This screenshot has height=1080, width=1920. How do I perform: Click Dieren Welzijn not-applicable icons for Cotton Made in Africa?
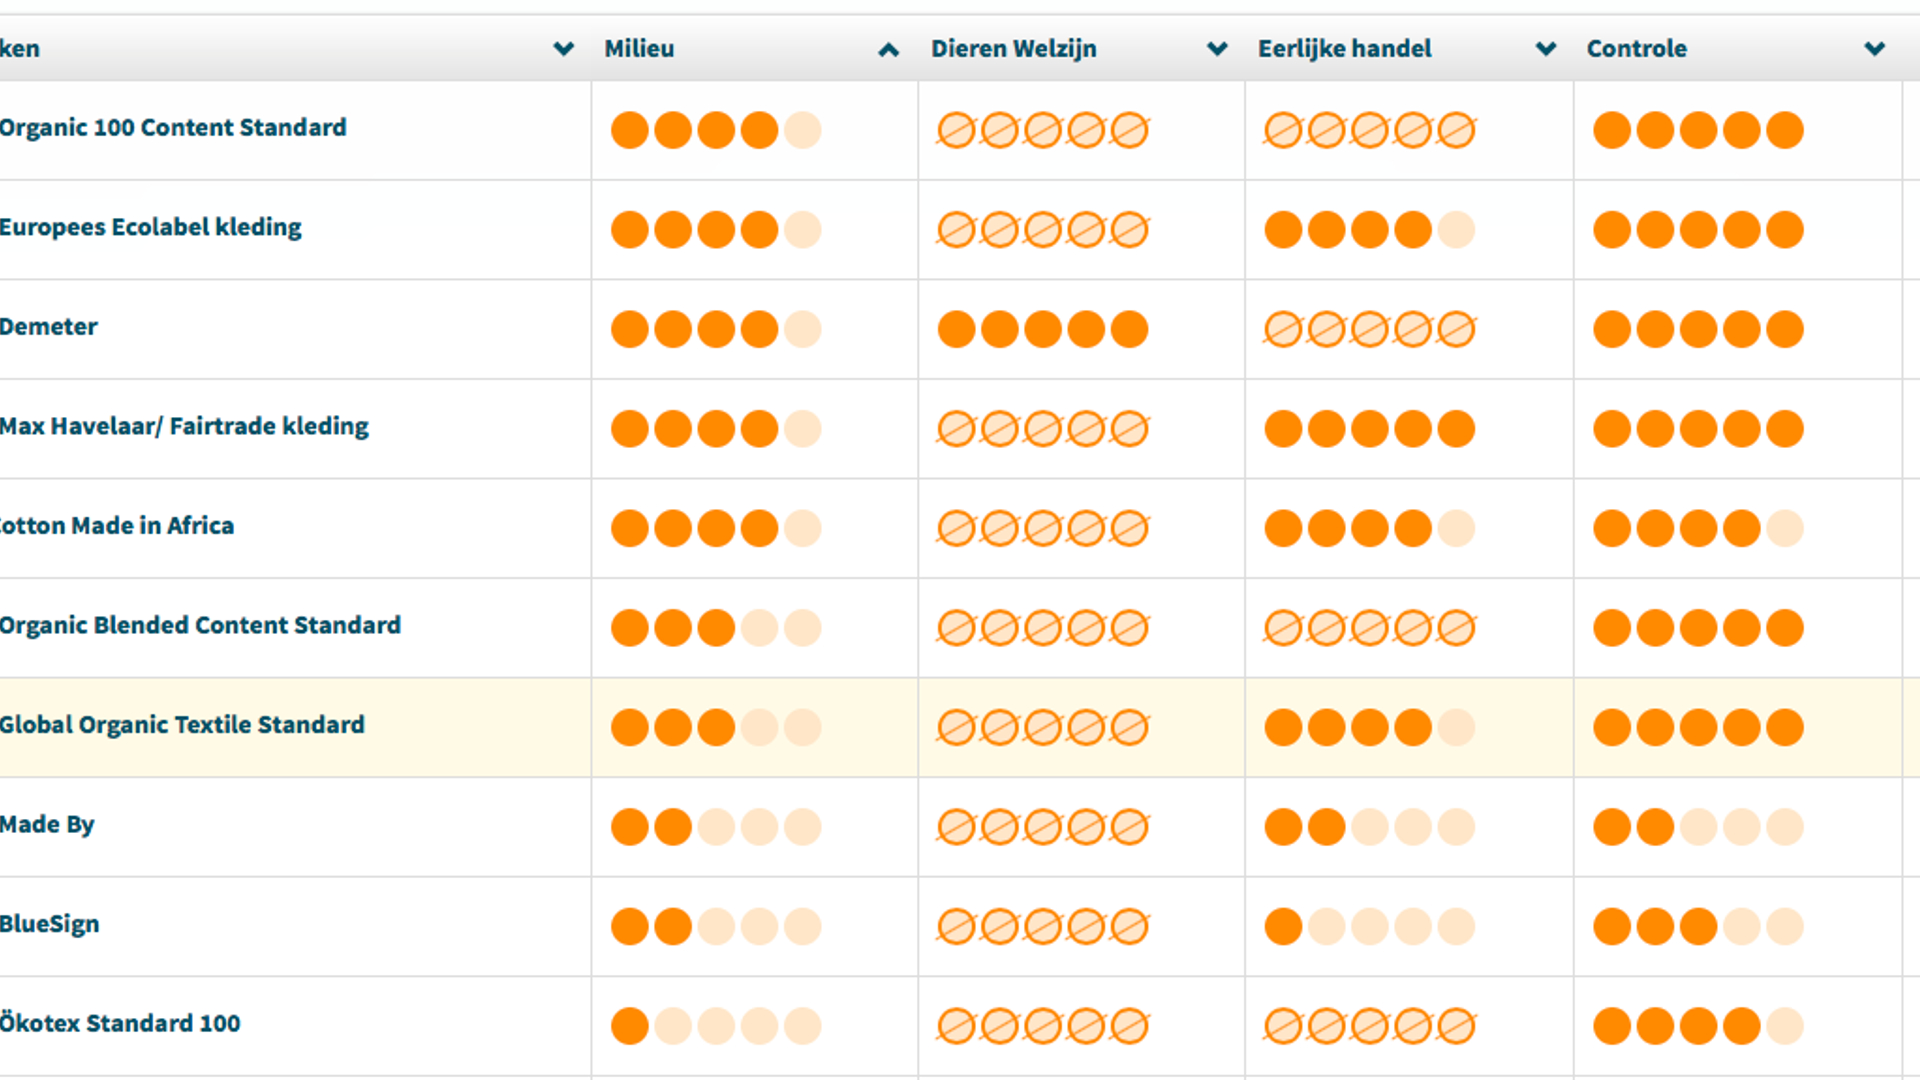click(x=1043, y=528)
